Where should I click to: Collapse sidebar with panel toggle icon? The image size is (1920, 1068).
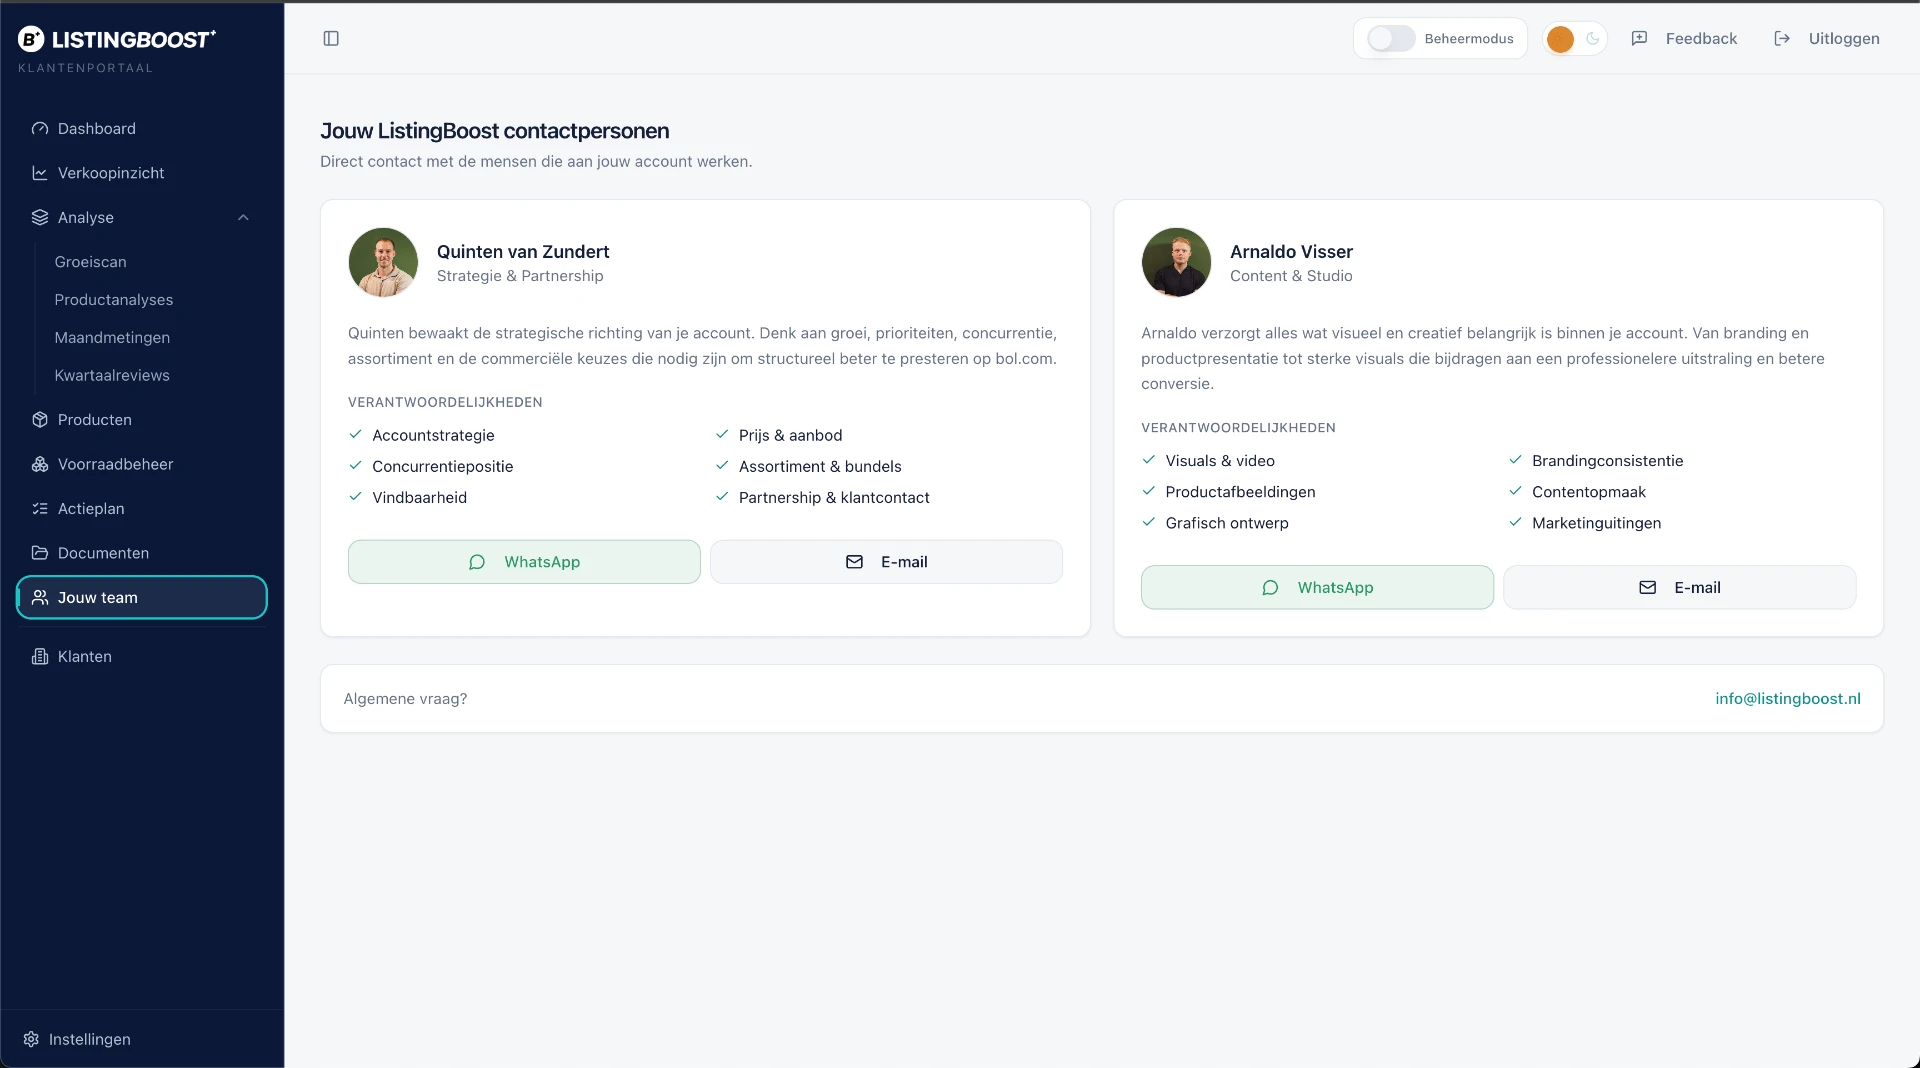(331, 38)
